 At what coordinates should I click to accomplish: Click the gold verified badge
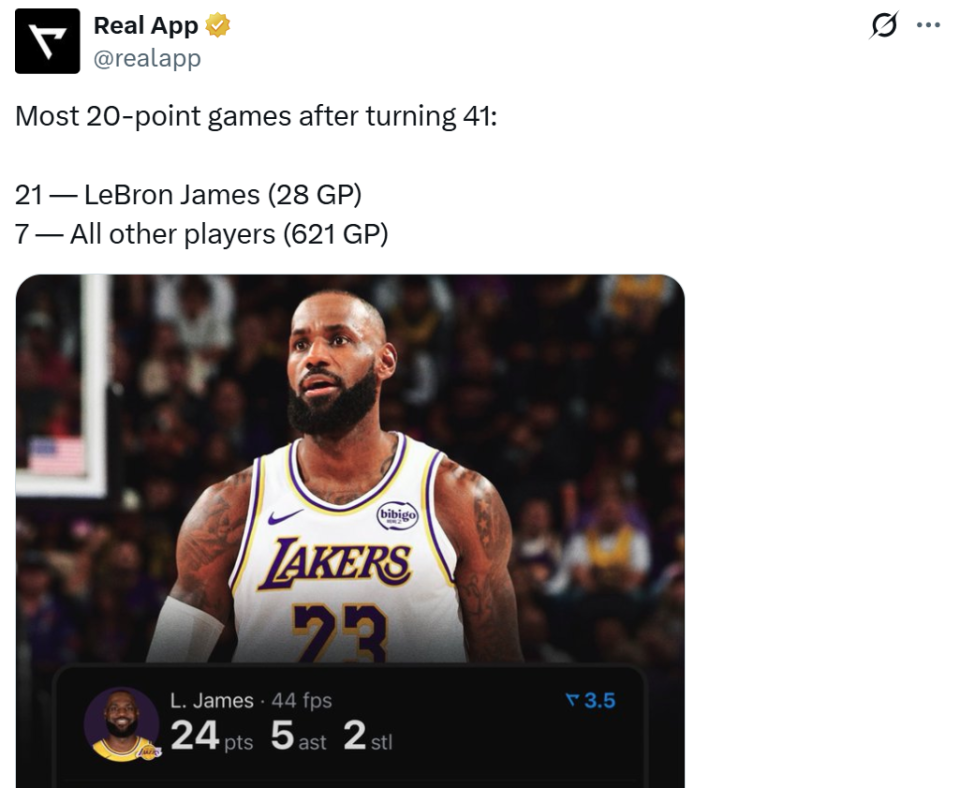click(x=218, y=26)
